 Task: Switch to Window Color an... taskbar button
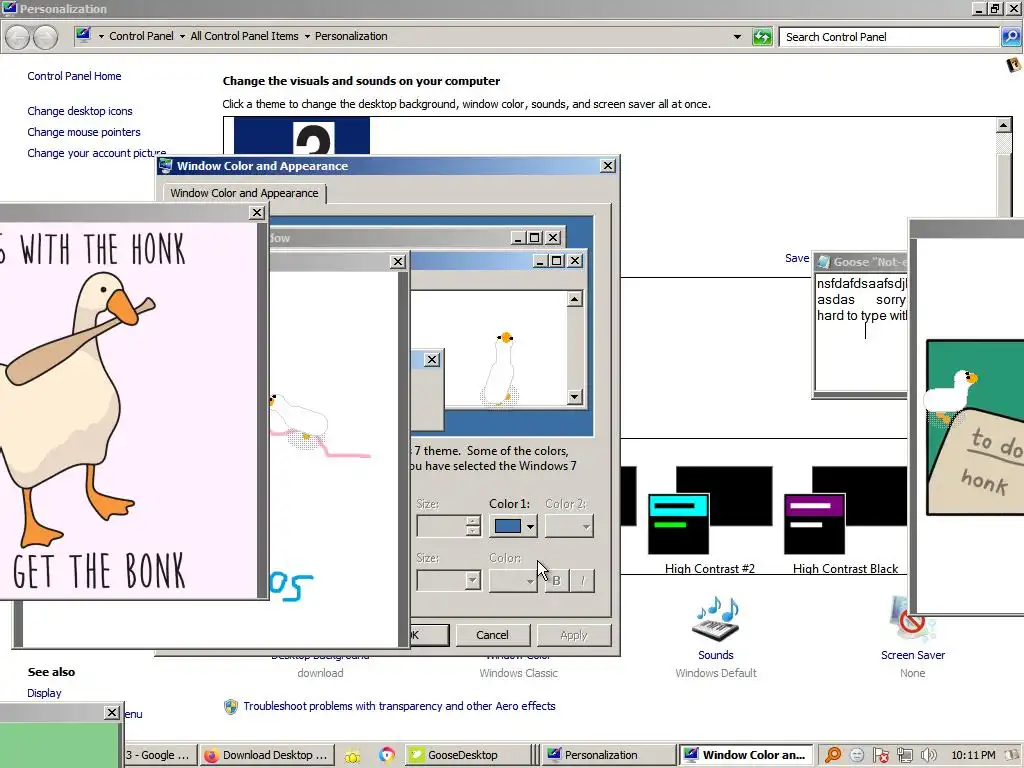point(746,755)
